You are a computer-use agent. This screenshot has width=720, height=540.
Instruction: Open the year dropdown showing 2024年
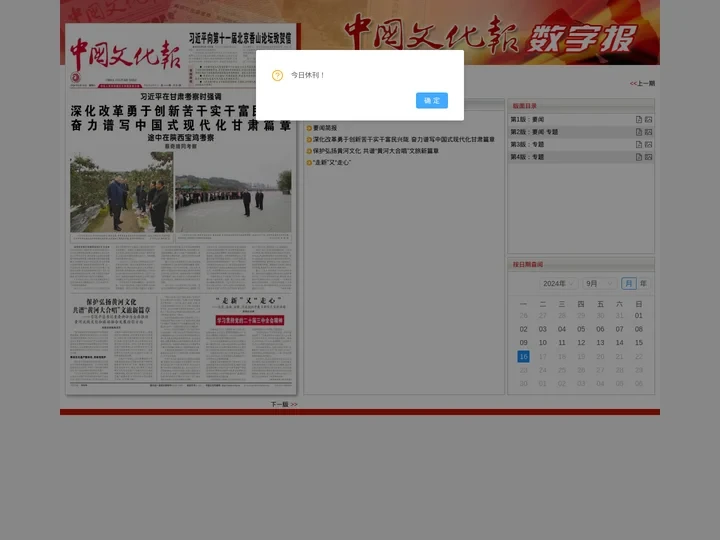point(558,283)
